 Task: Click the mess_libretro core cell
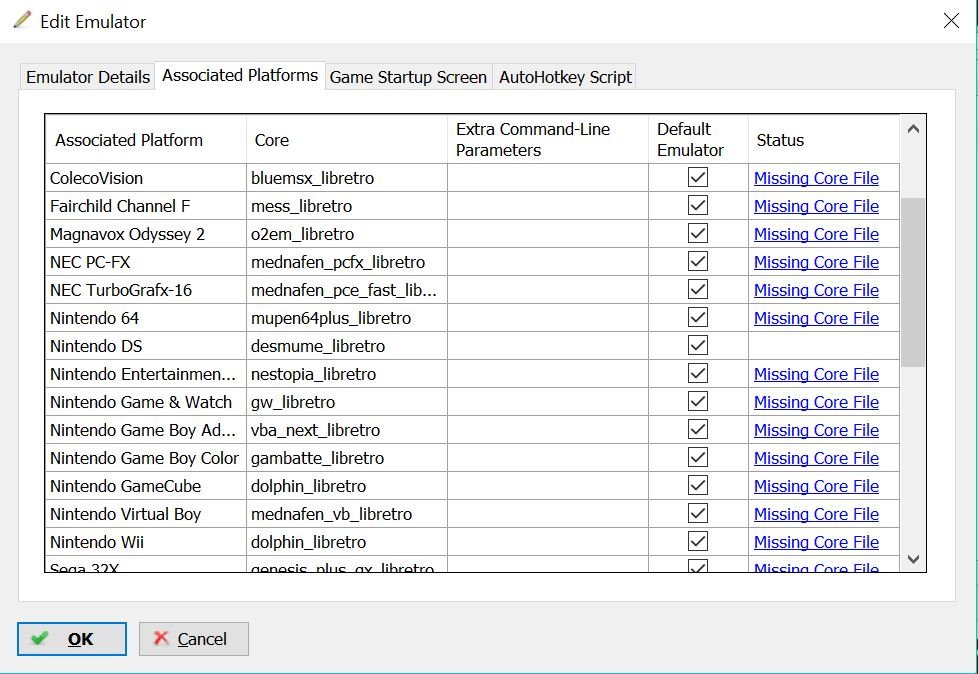(x=347, y=206)
